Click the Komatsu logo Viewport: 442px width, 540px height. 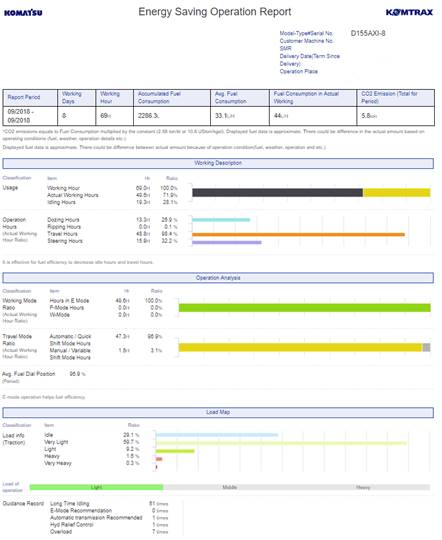pos(23,13)
